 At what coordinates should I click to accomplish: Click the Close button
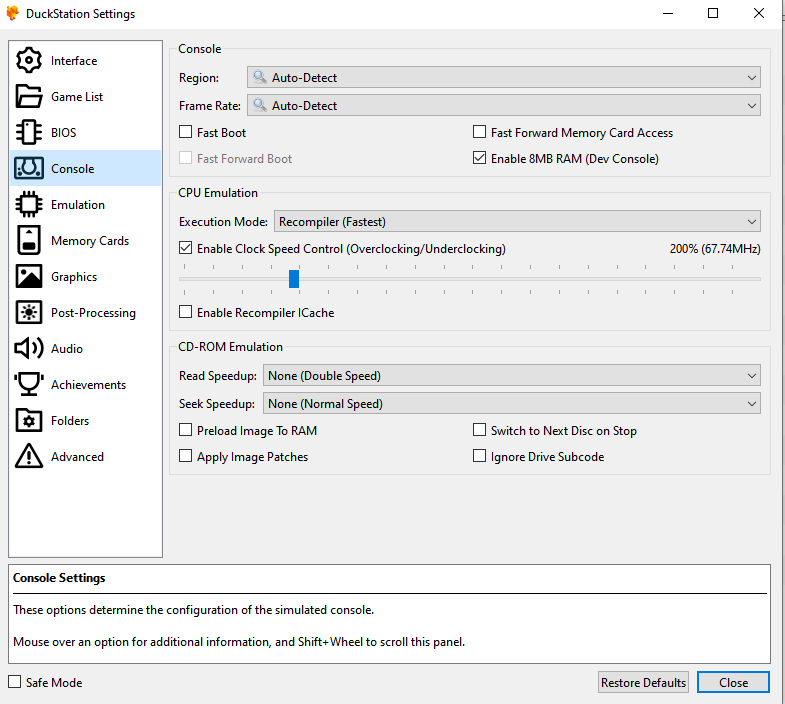[733, 682]
